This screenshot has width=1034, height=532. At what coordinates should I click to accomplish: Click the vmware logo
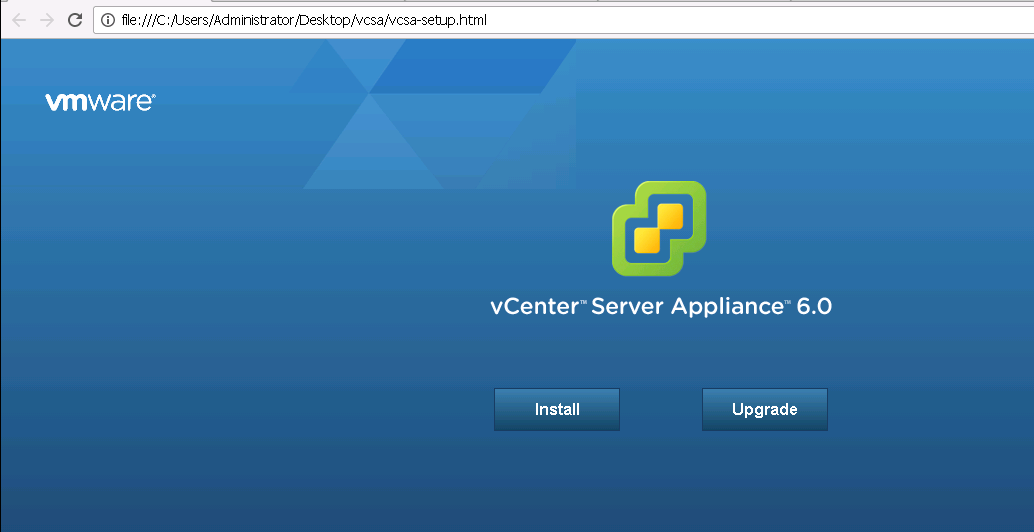pos(100,102)
